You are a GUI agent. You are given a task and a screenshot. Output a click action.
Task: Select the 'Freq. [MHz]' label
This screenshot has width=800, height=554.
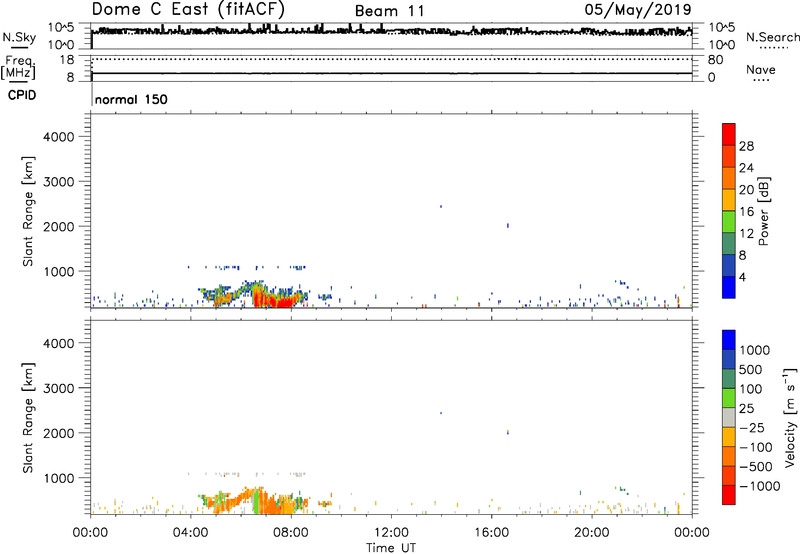tap(19, 67)
